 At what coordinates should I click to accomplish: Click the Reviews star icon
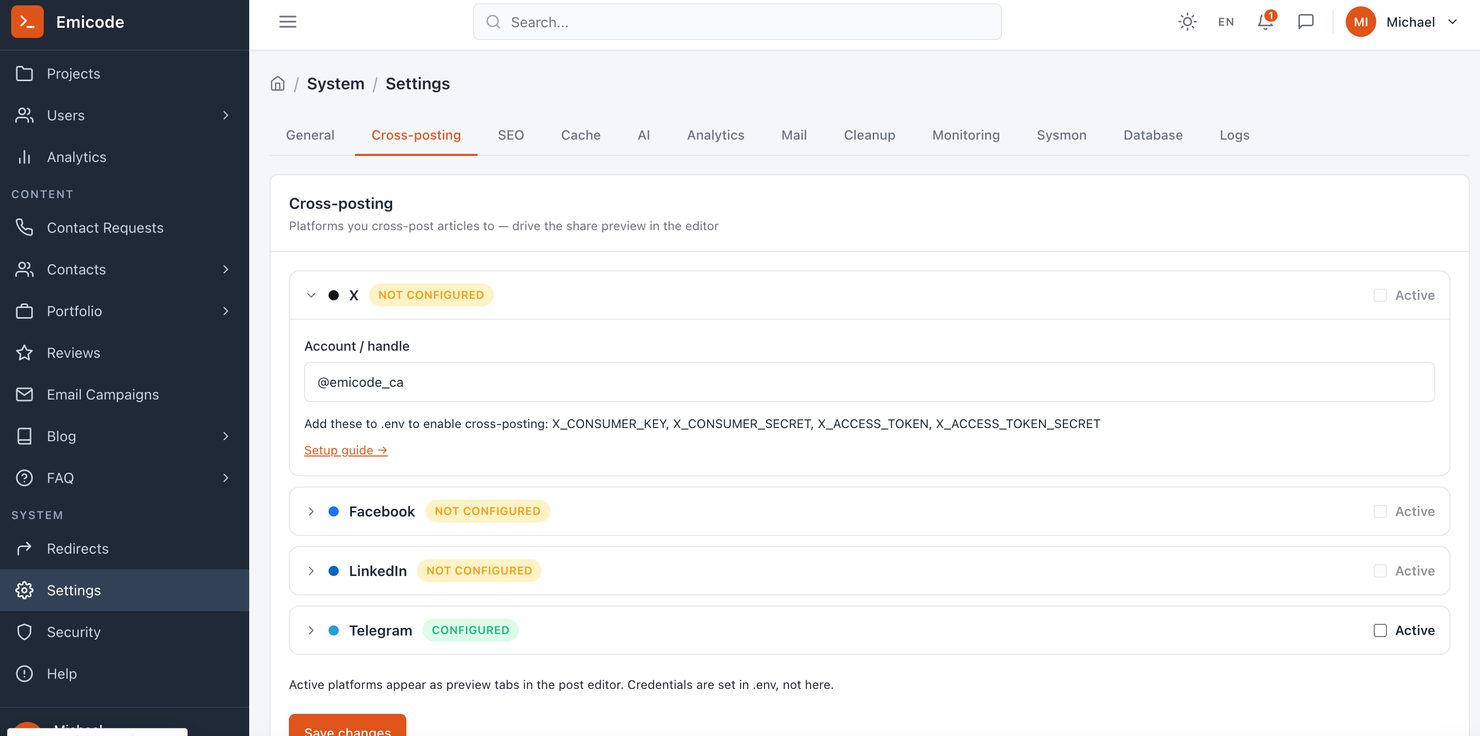(x=25, y=353)
